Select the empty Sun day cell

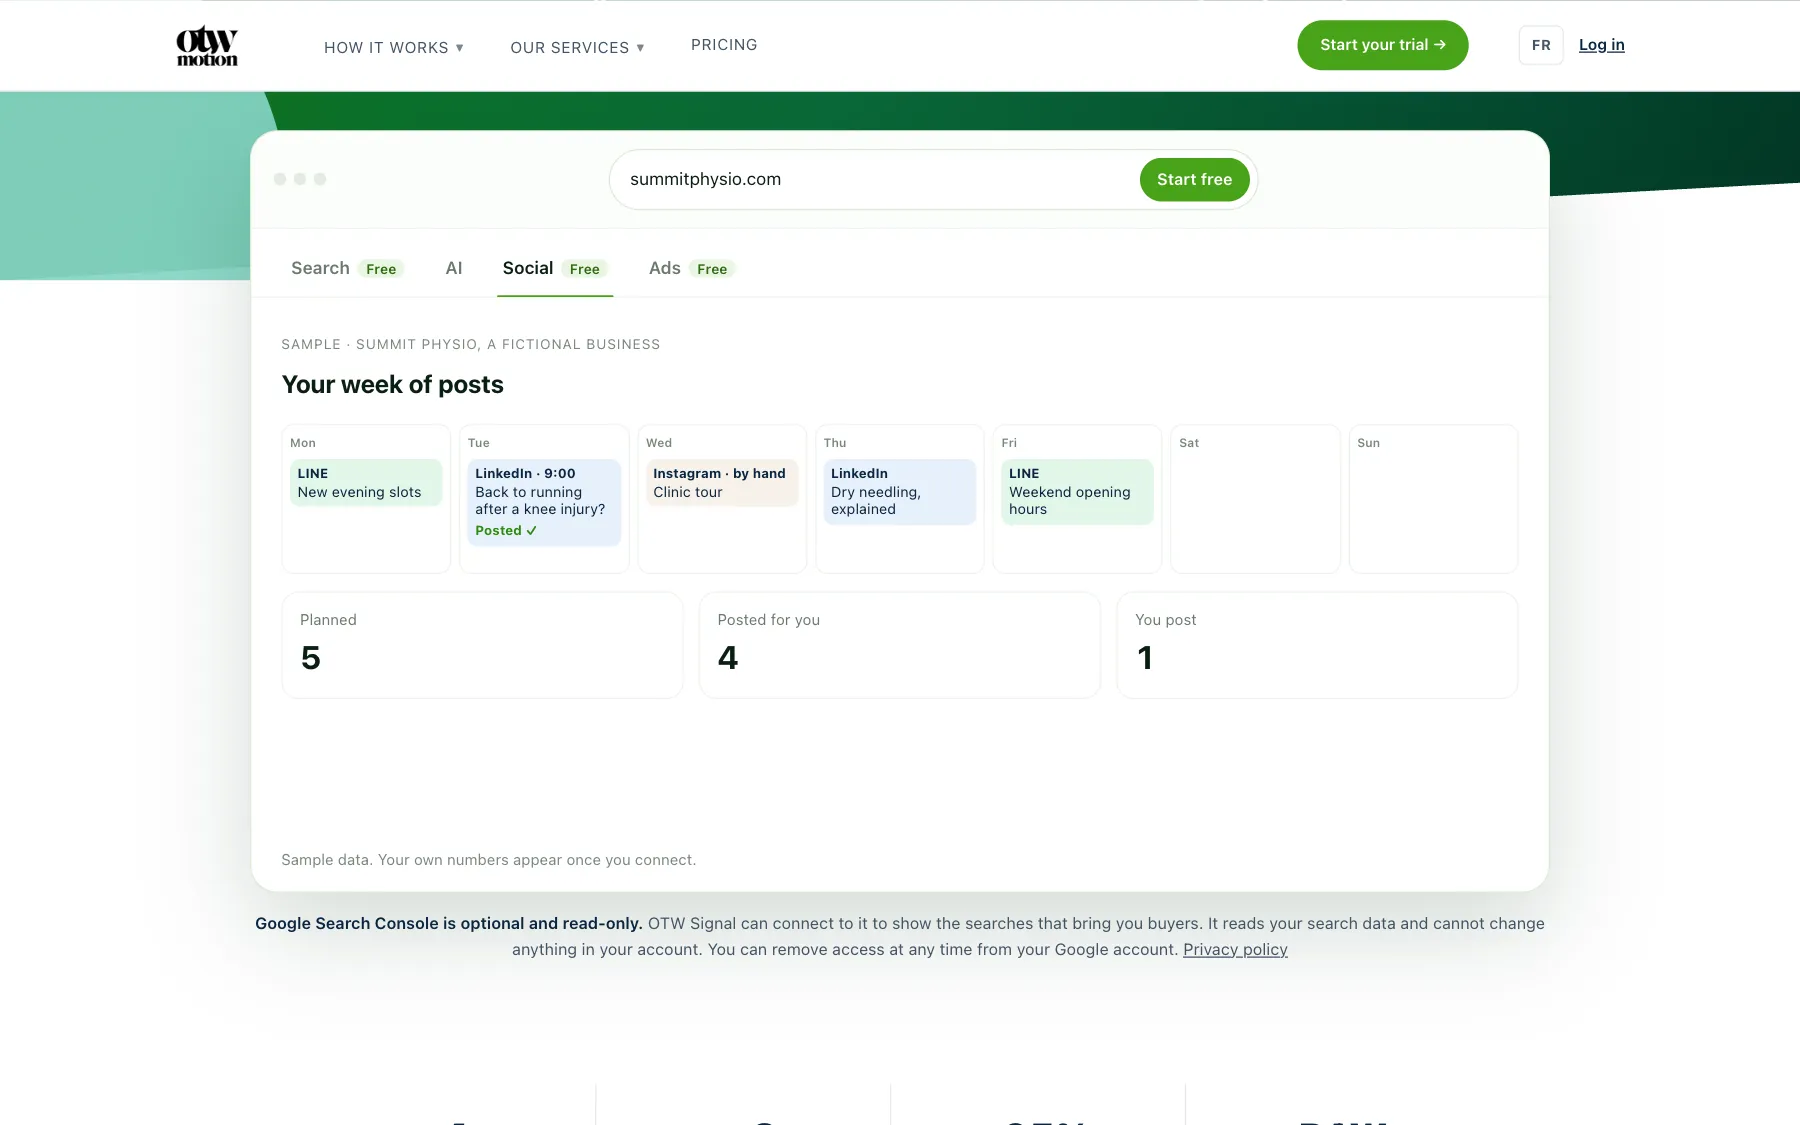(1433, 499)
